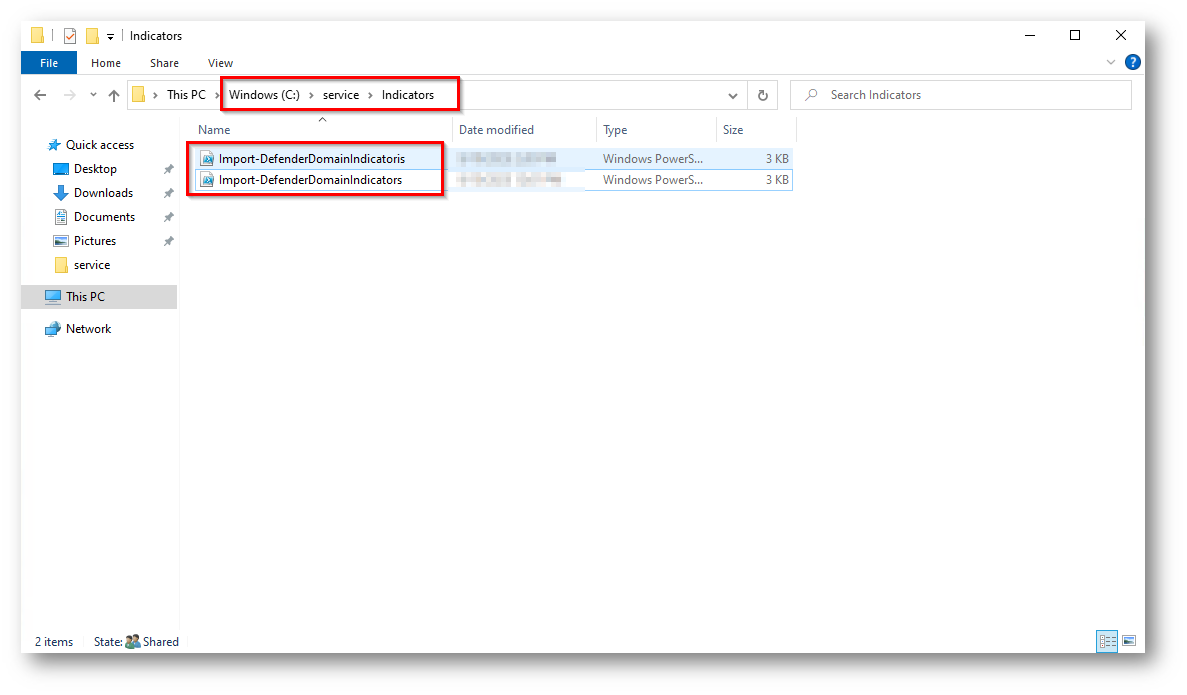
Task: Open the Share ribbon tab
Action: [x=164, y=63]
